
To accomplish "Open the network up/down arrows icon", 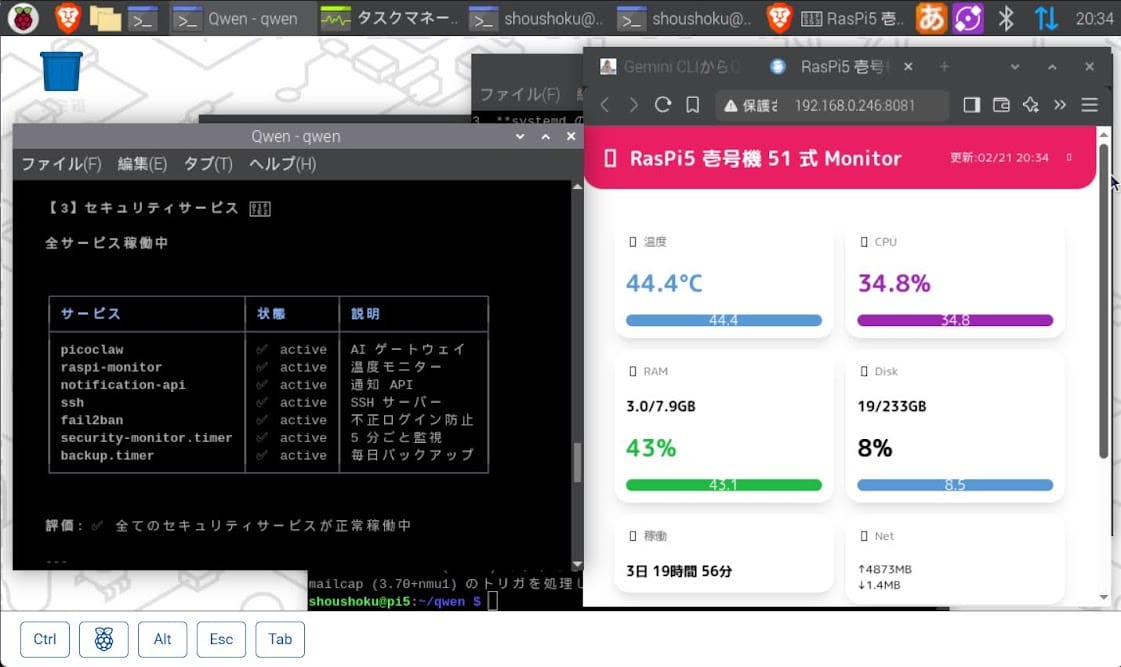I will (1046, 18).
